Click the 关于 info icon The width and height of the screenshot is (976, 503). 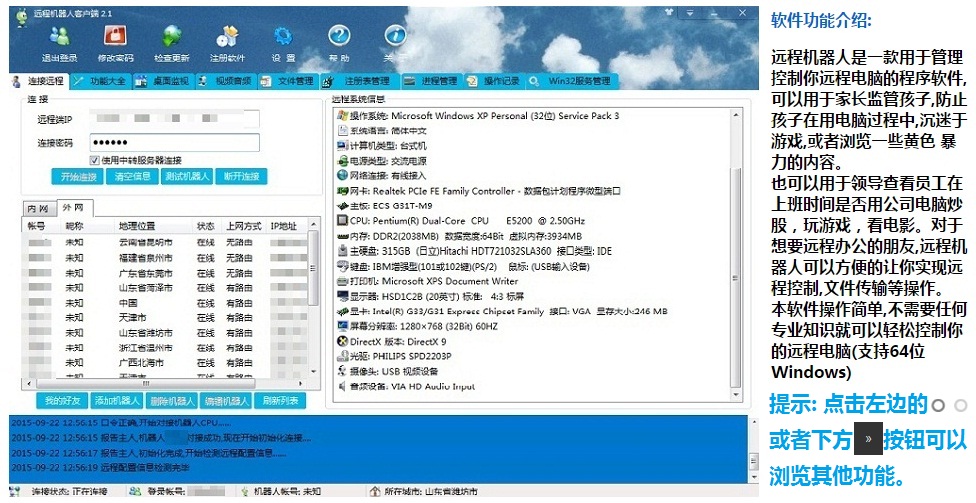pyautogui.click(x=395, y=35)
